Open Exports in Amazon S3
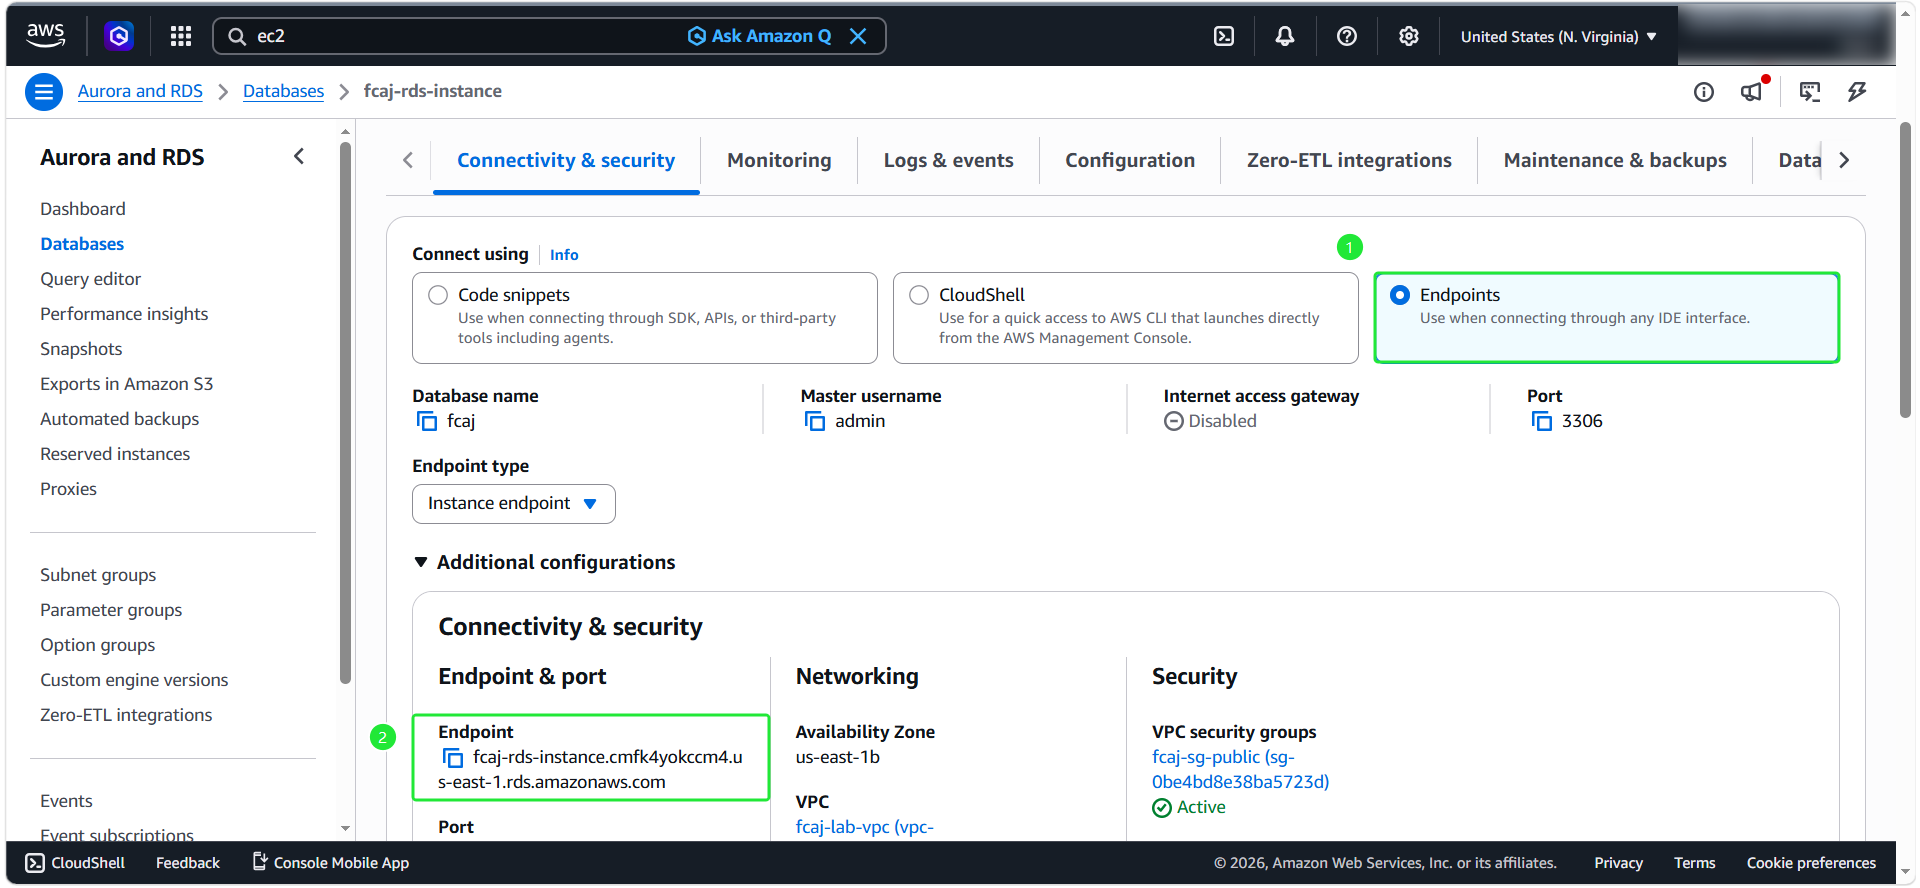 127,384
